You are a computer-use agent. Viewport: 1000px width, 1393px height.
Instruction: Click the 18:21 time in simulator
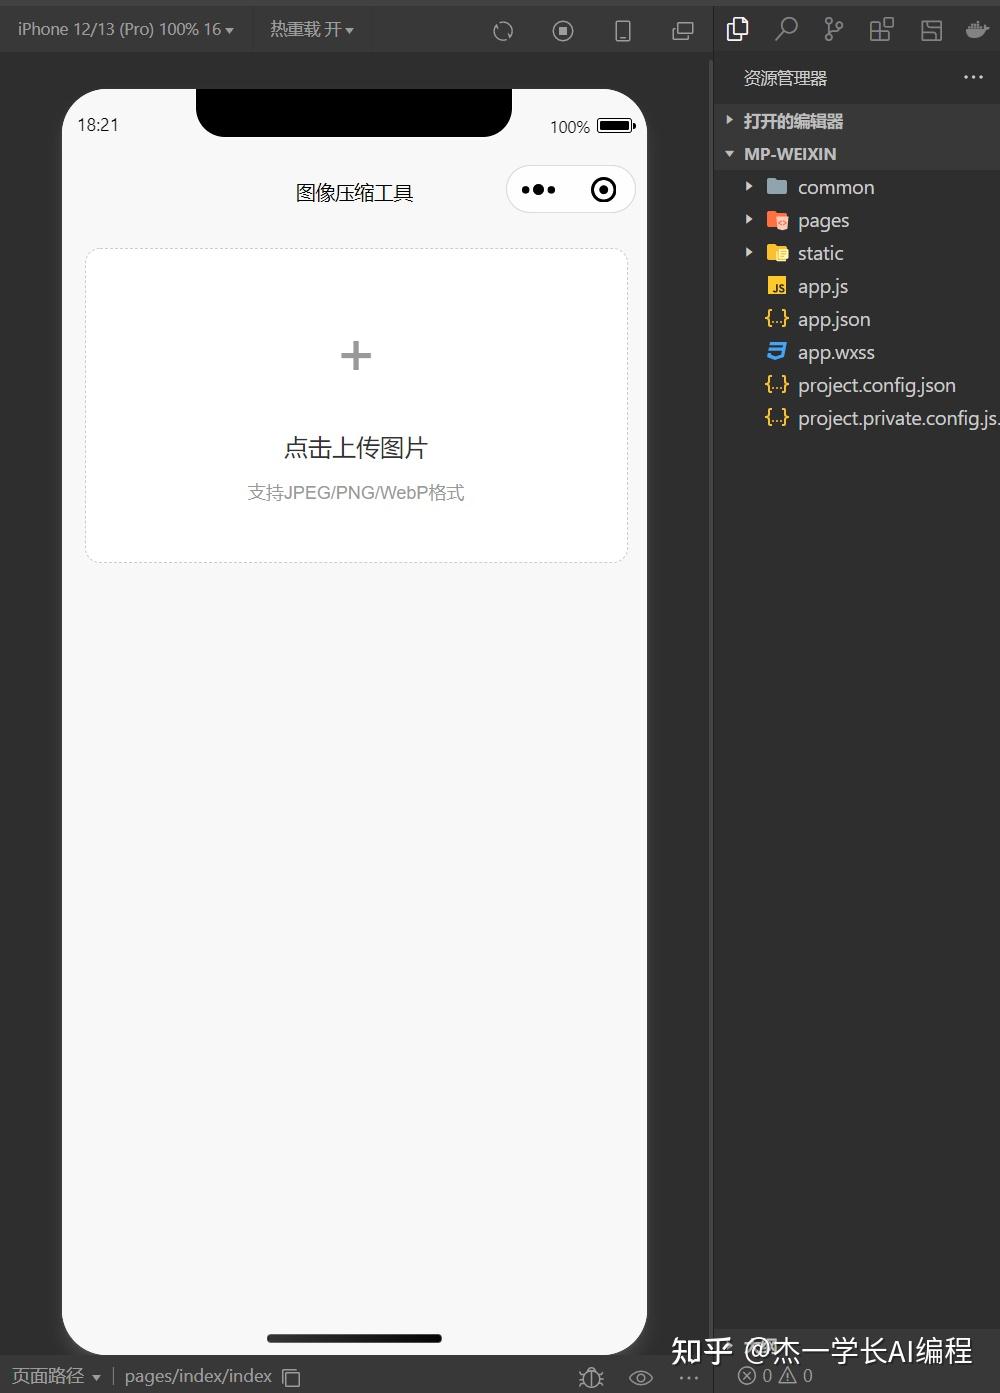pos(98,125)
